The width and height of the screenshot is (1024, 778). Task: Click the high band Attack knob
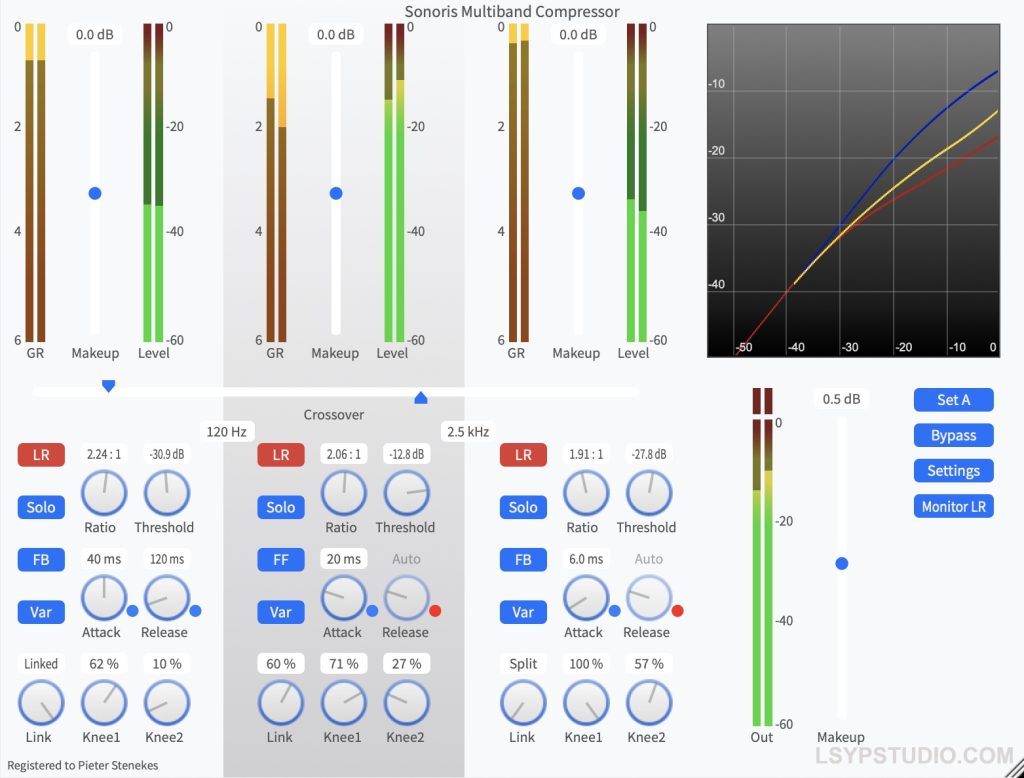[585, 599]
